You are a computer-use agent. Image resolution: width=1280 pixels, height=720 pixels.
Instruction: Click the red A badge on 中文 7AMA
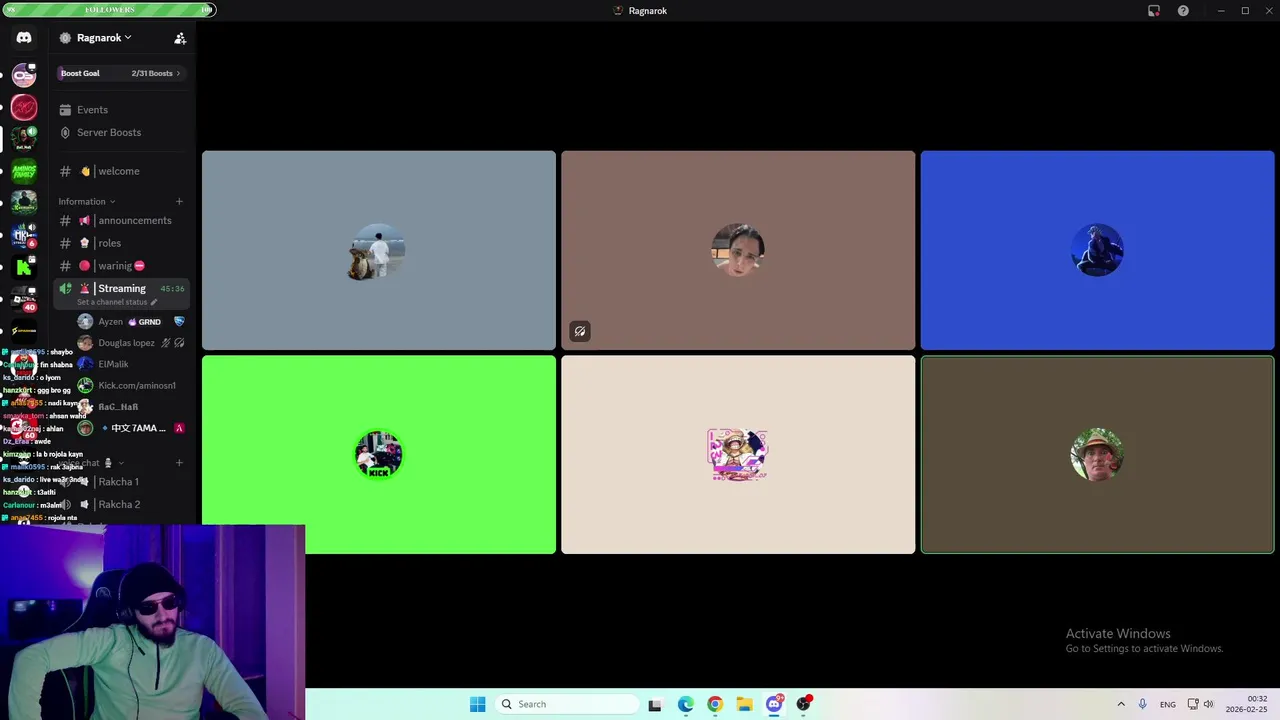(x=179, y=428)
